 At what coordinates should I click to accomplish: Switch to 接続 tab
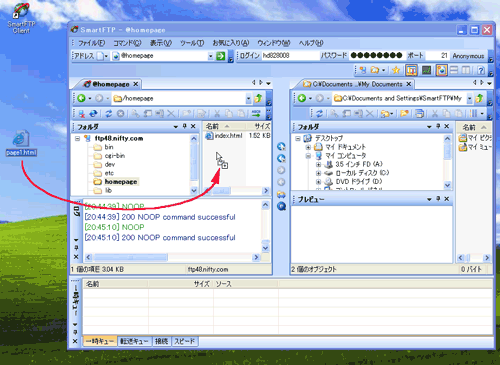click(x=161, y=341)
